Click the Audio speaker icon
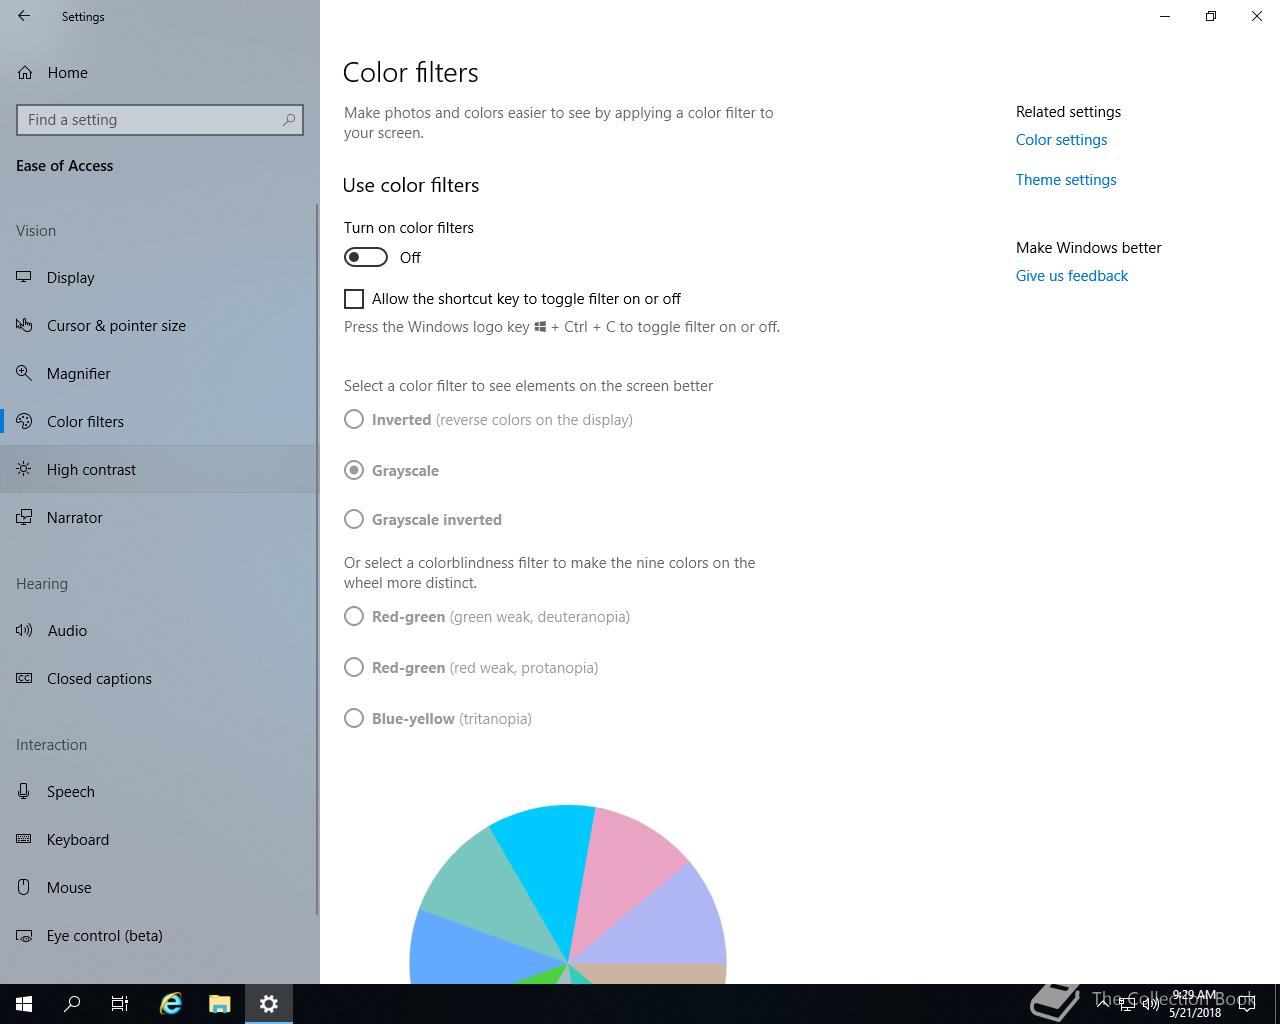 24,630
